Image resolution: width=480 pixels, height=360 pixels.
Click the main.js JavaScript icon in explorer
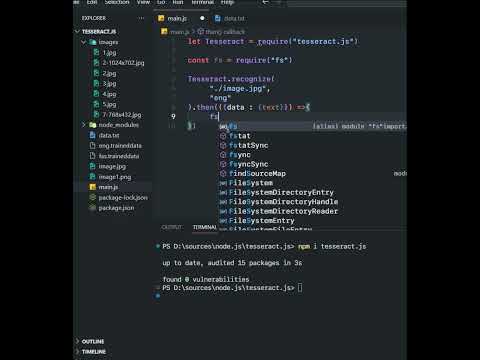coord(93,187)
